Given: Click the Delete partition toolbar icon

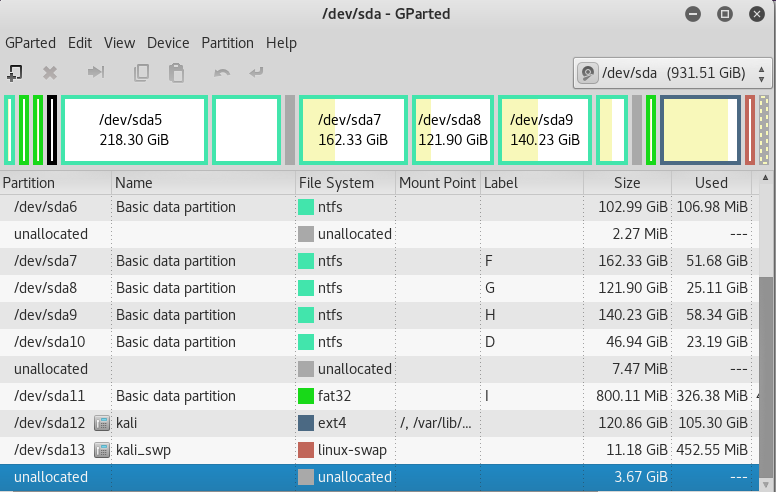Looking at the screenshot, I should [49, 73].
